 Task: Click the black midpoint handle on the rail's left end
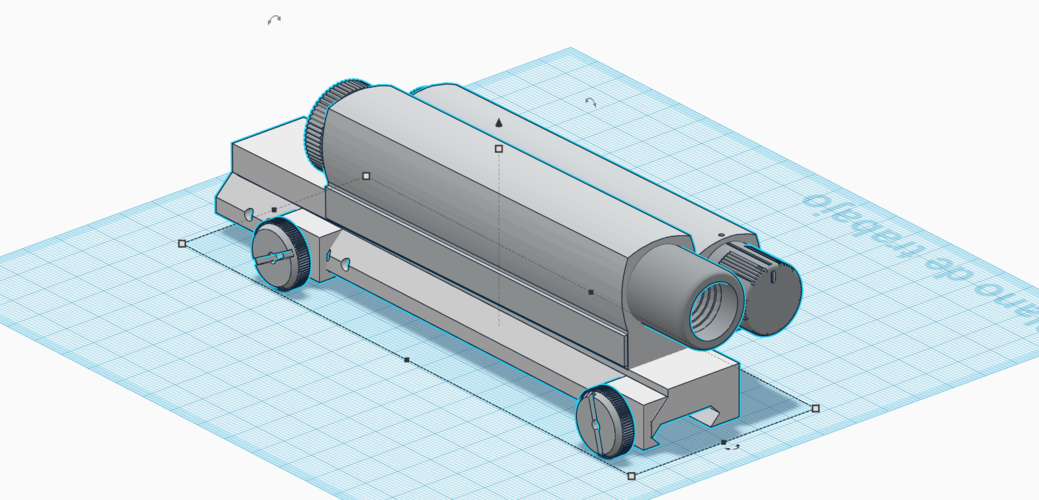[x=274, y=210]
